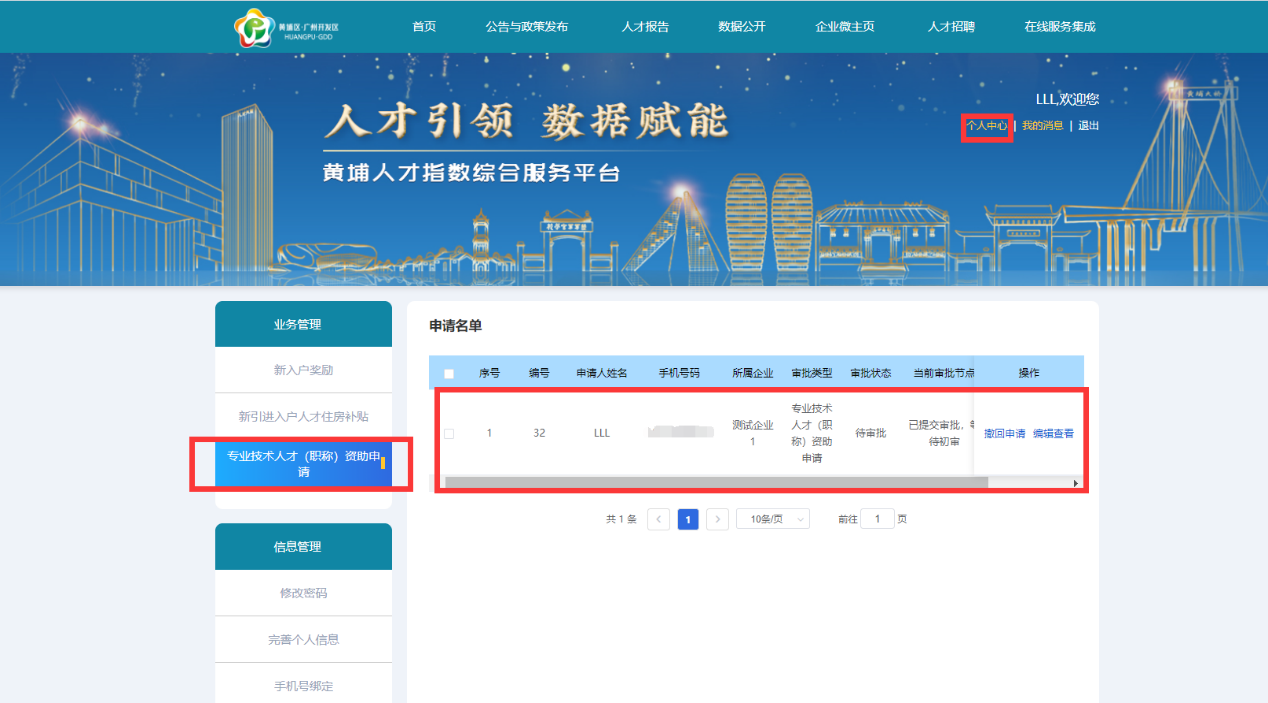The width and height of the screenshot is (1268, 703).
Task: Go to previous page arrow in pagination
Action: 658,519
